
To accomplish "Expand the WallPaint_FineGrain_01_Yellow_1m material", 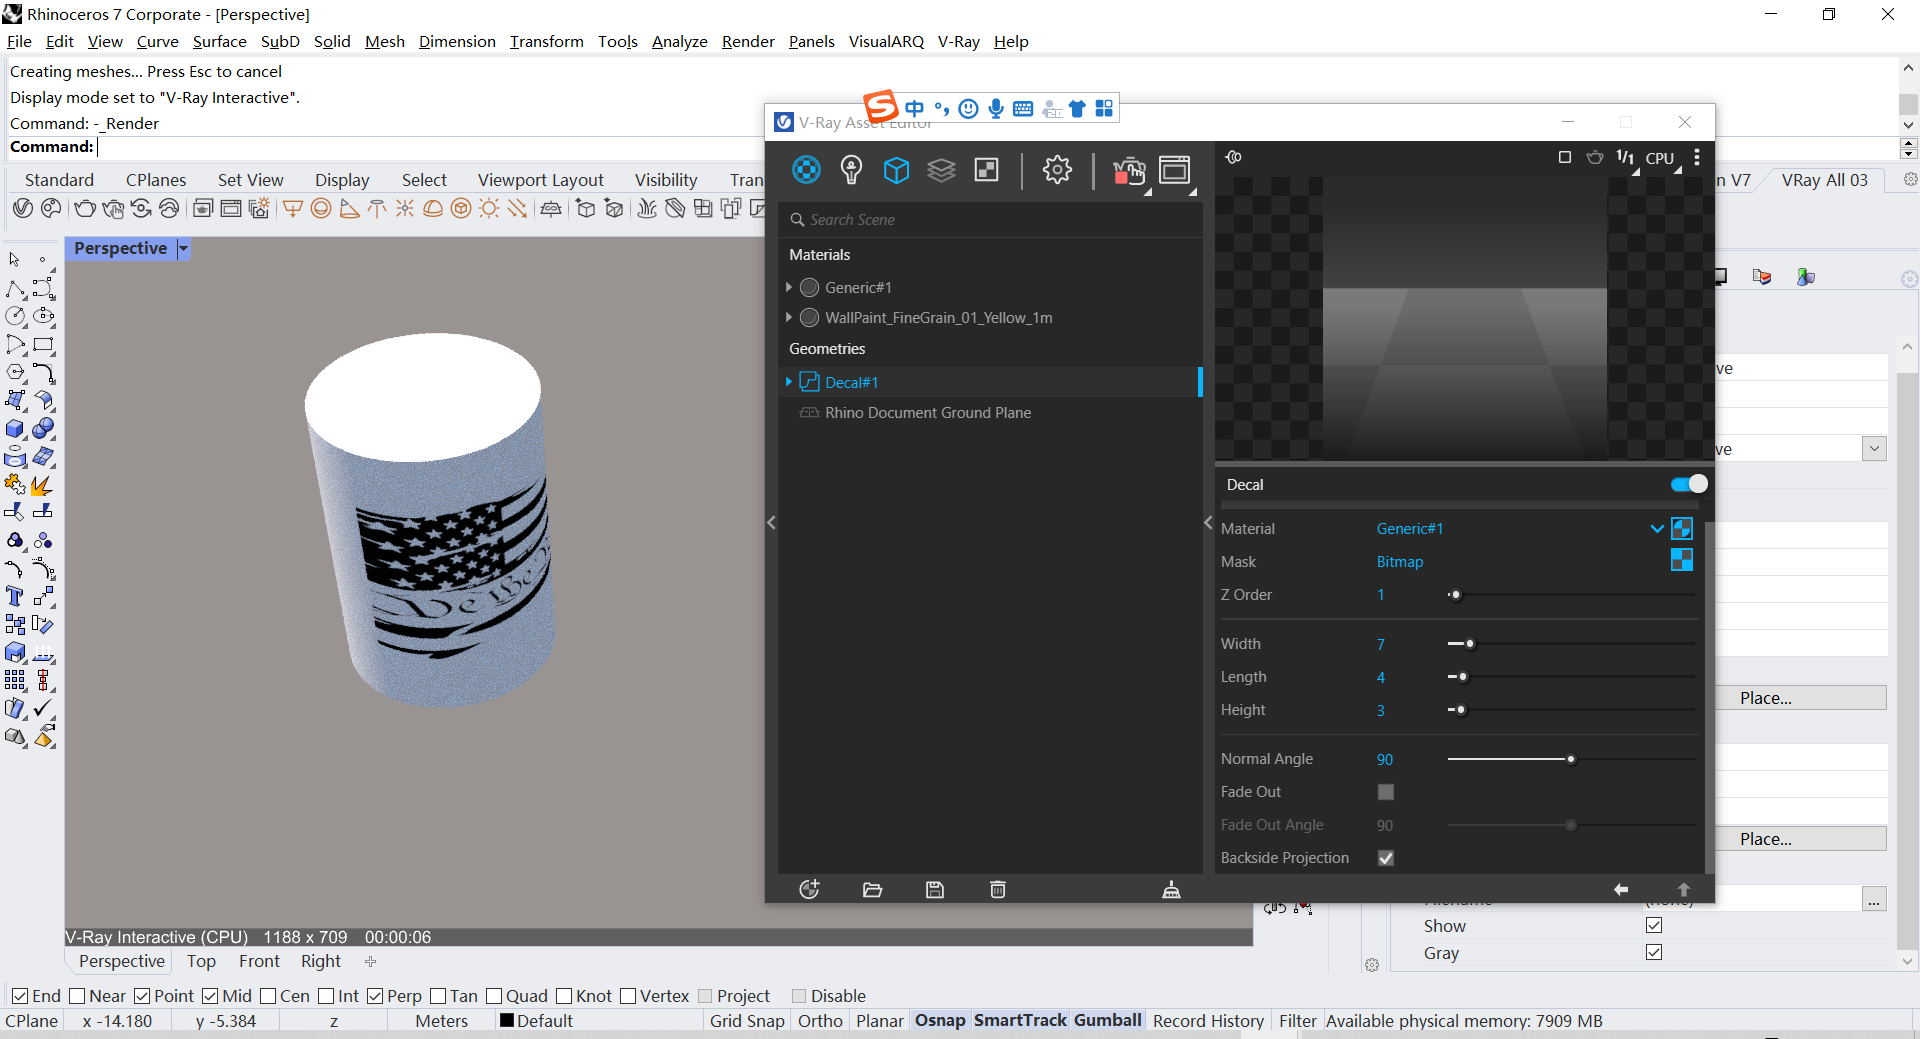I will (789, 317).
